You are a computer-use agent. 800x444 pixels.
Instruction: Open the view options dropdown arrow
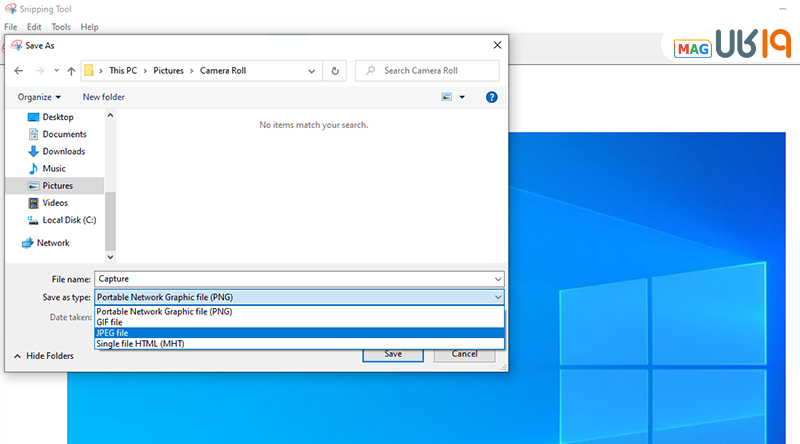(462, 97)
